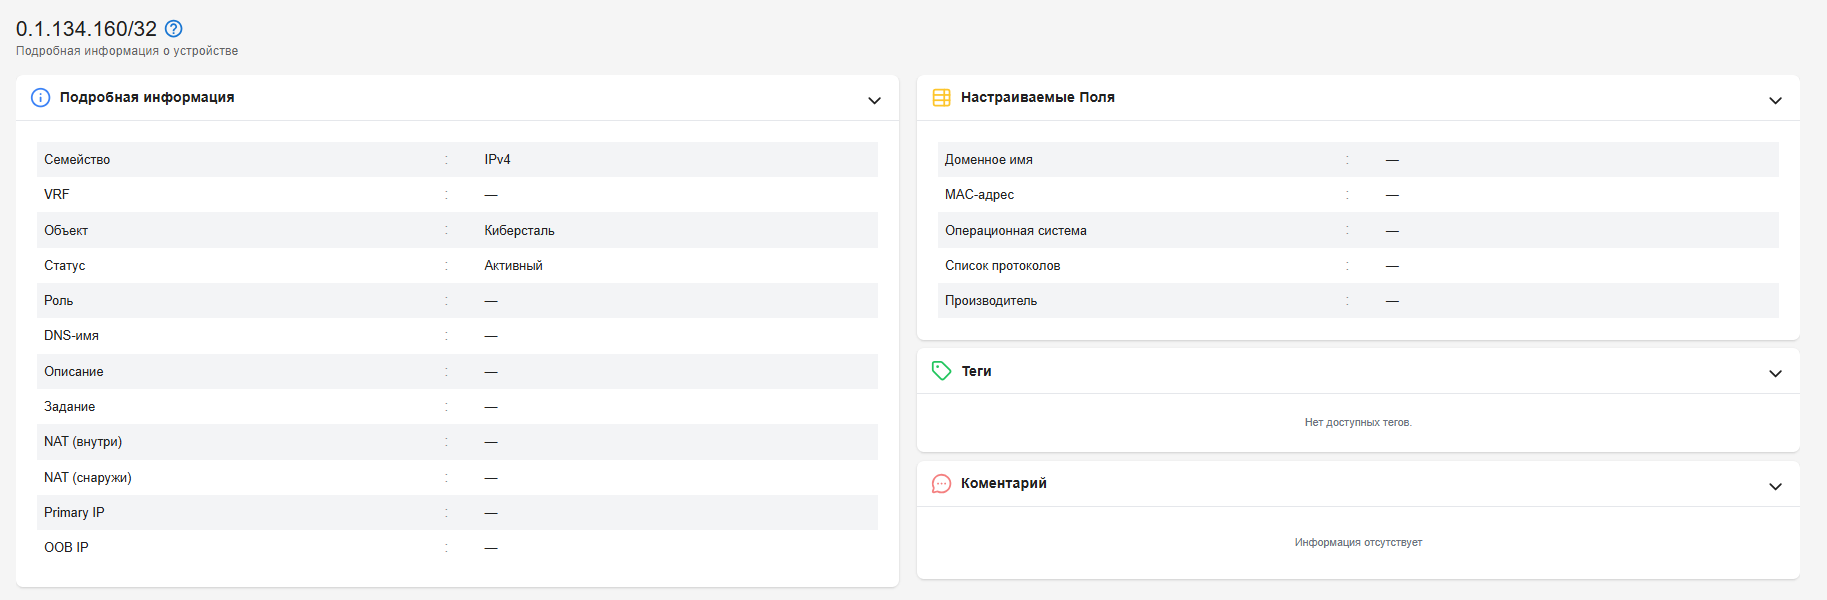
Task: Click the Киберсталь object value
Action: 519,230
